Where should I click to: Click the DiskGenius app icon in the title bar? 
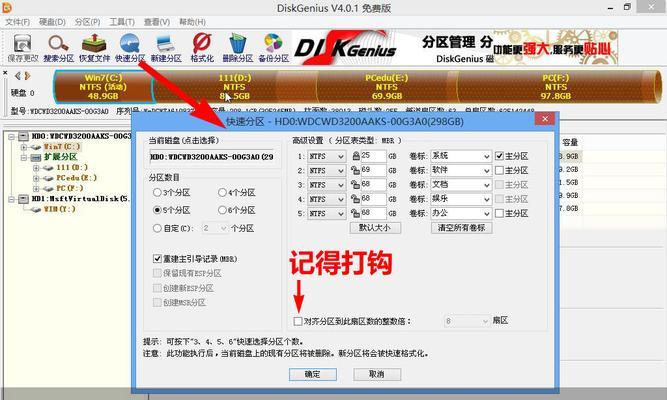click(x=7, y=7)
